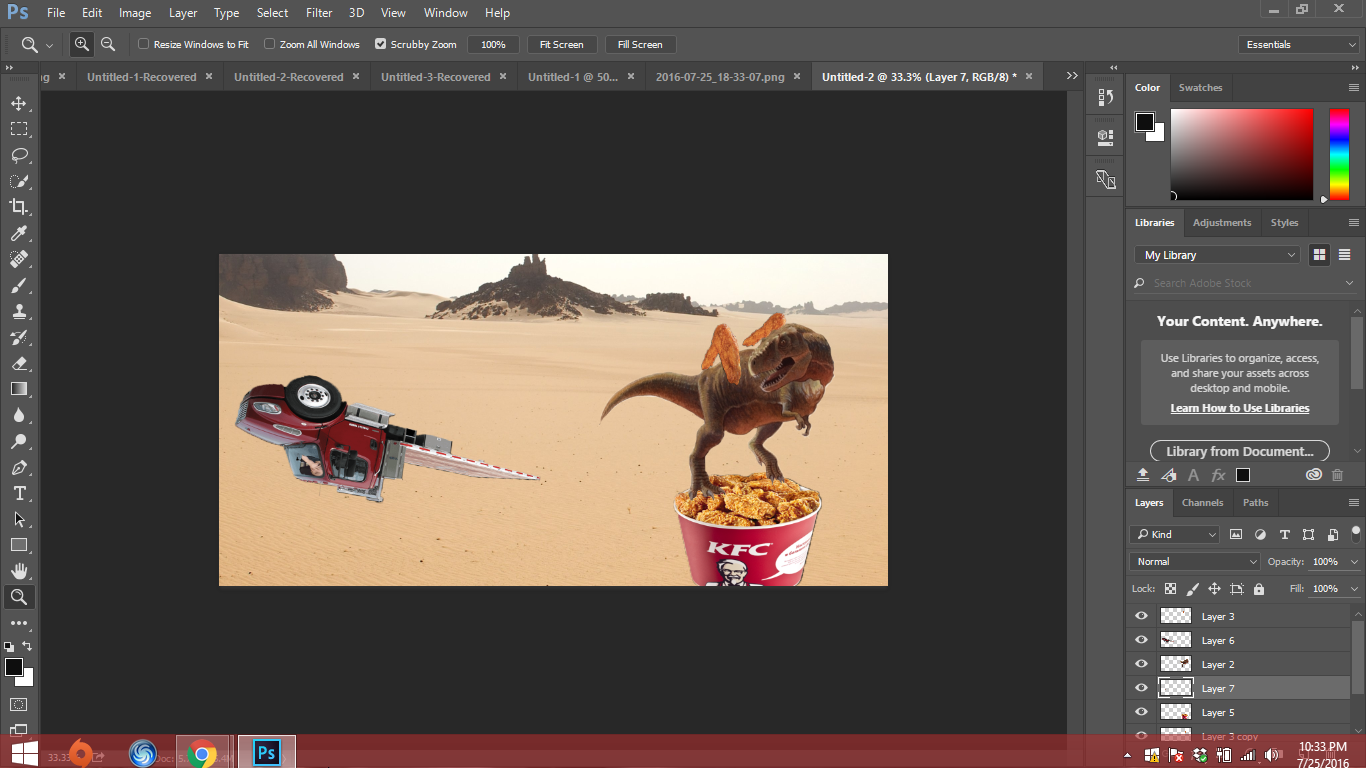1366x768 pixels.
Task: Switch to the Swatches tab
Action: coord(1200,88)
